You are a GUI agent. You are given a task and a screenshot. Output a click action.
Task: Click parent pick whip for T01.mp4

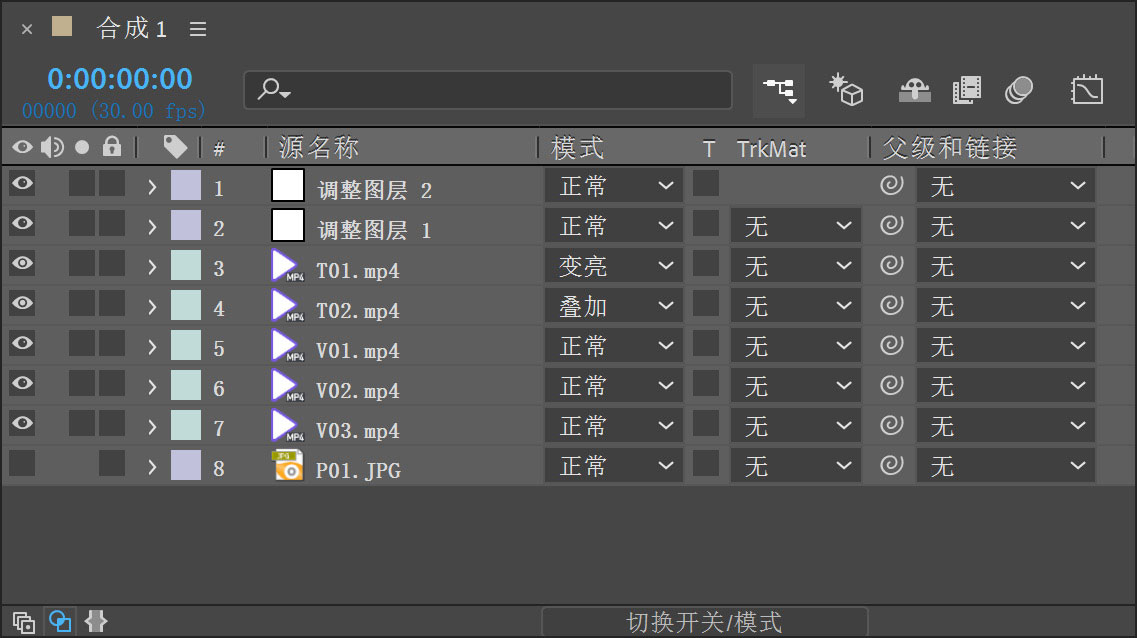point(891,265)
